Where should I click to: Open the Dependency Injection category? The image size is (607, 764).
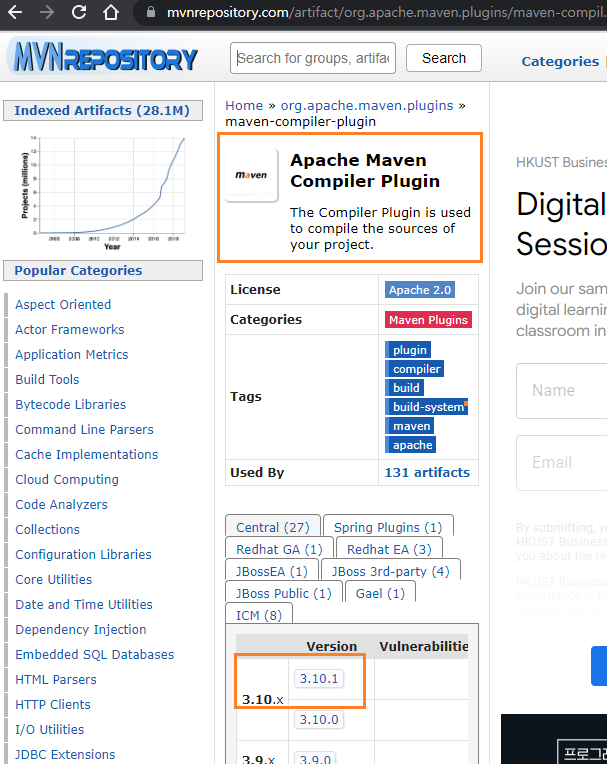click(x=81, y=630)
